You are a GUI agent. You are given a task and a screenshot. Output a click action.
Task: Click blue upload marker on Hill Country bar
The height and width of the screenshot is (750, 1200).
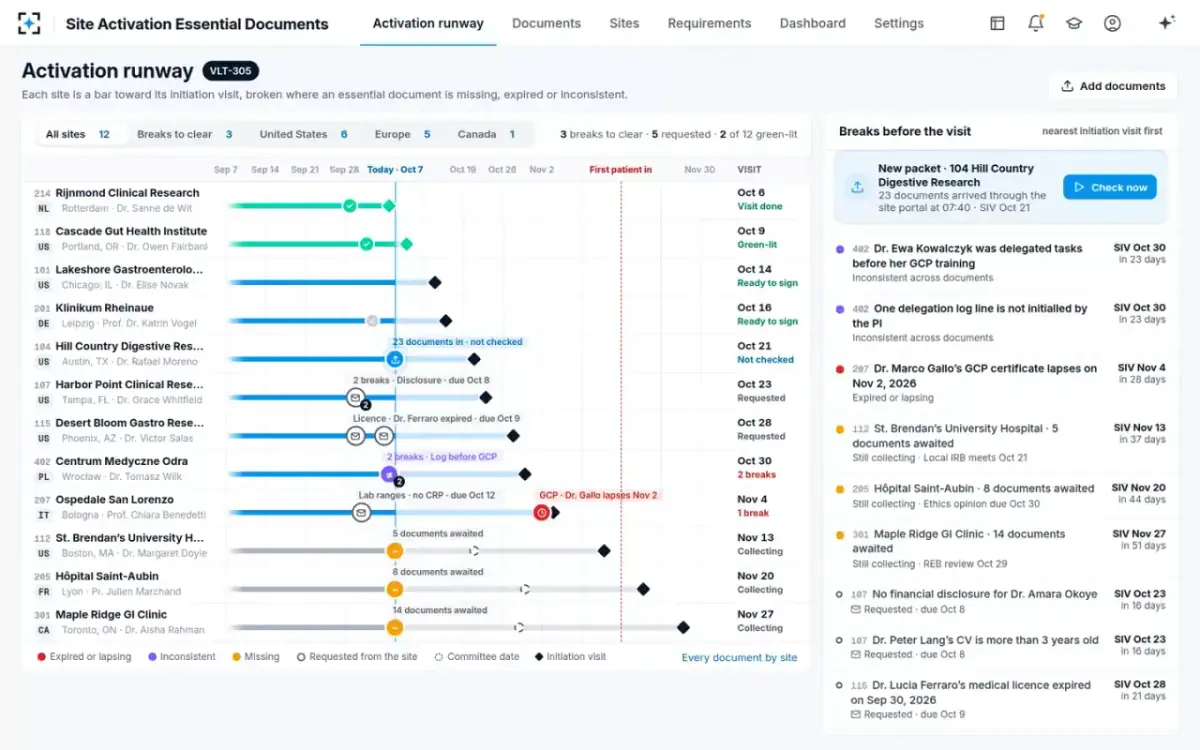click(x=395, y=359)
